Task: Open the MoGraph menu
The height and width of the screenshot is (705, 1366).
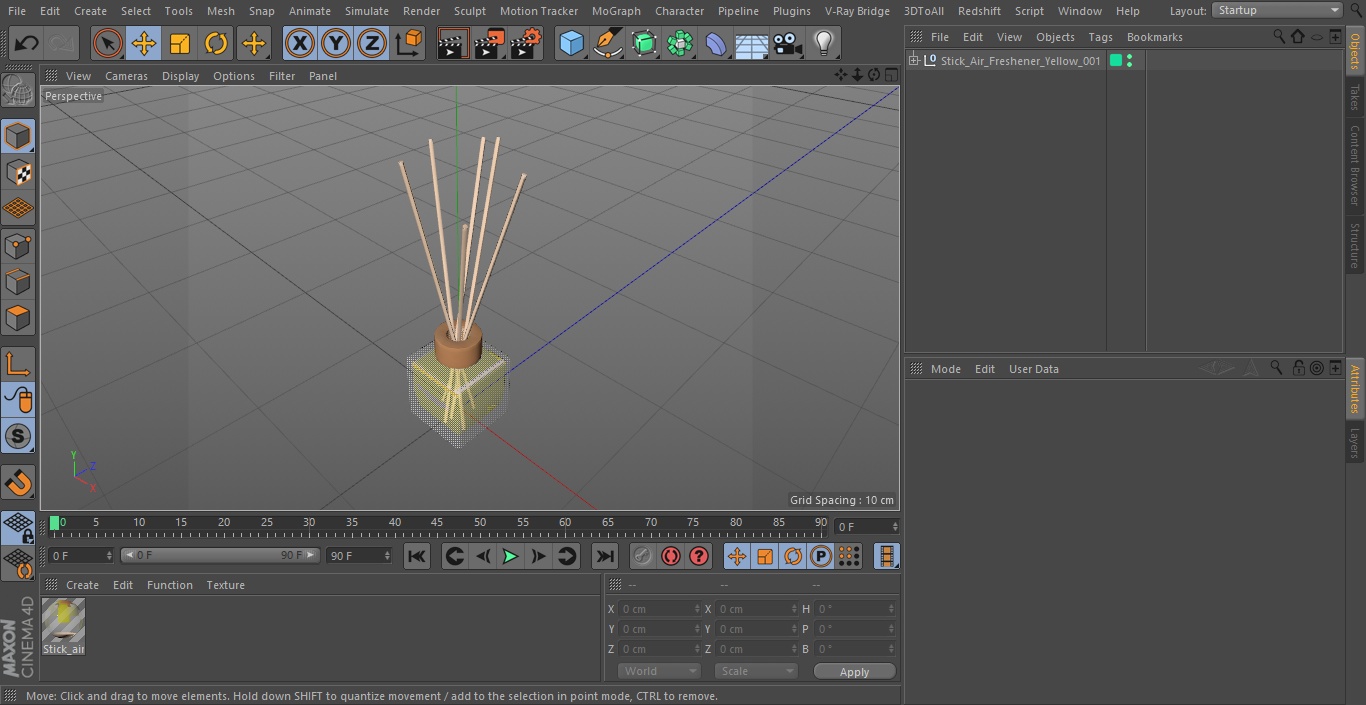Action: [x=616, y=11]
